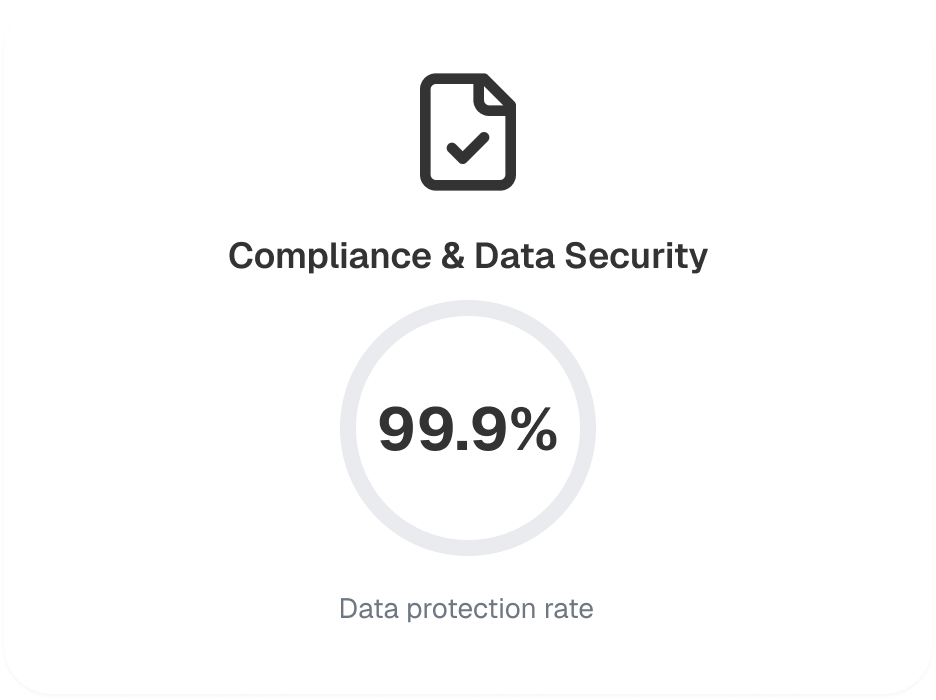Click the 99.9% value

(x=467, y=430)
